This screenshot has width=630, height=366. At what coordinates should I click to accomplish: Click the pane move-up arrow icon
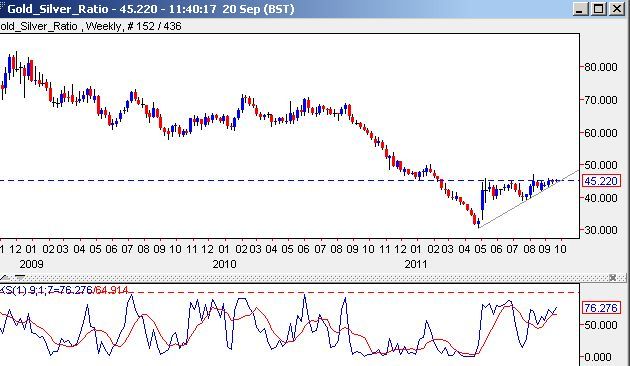(x=6, y=278)
